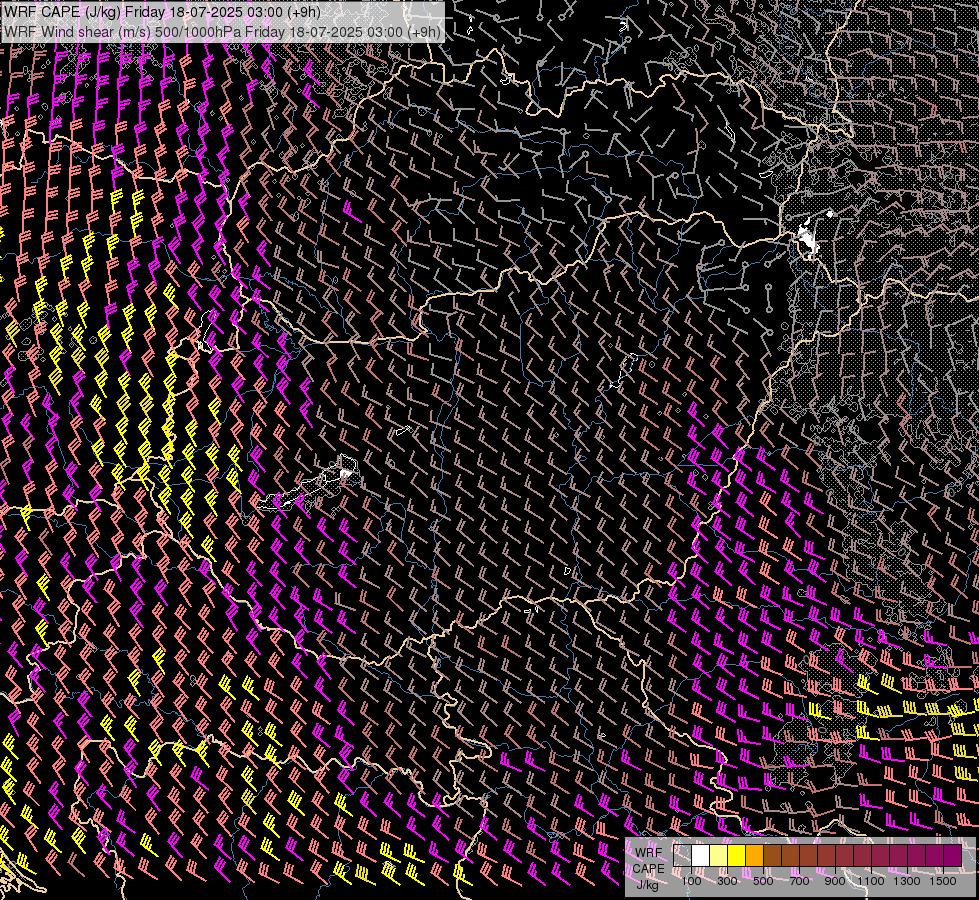Click the '1500' legend label
Viewport: 979px width, 900px height.
(x=943, y=881)
